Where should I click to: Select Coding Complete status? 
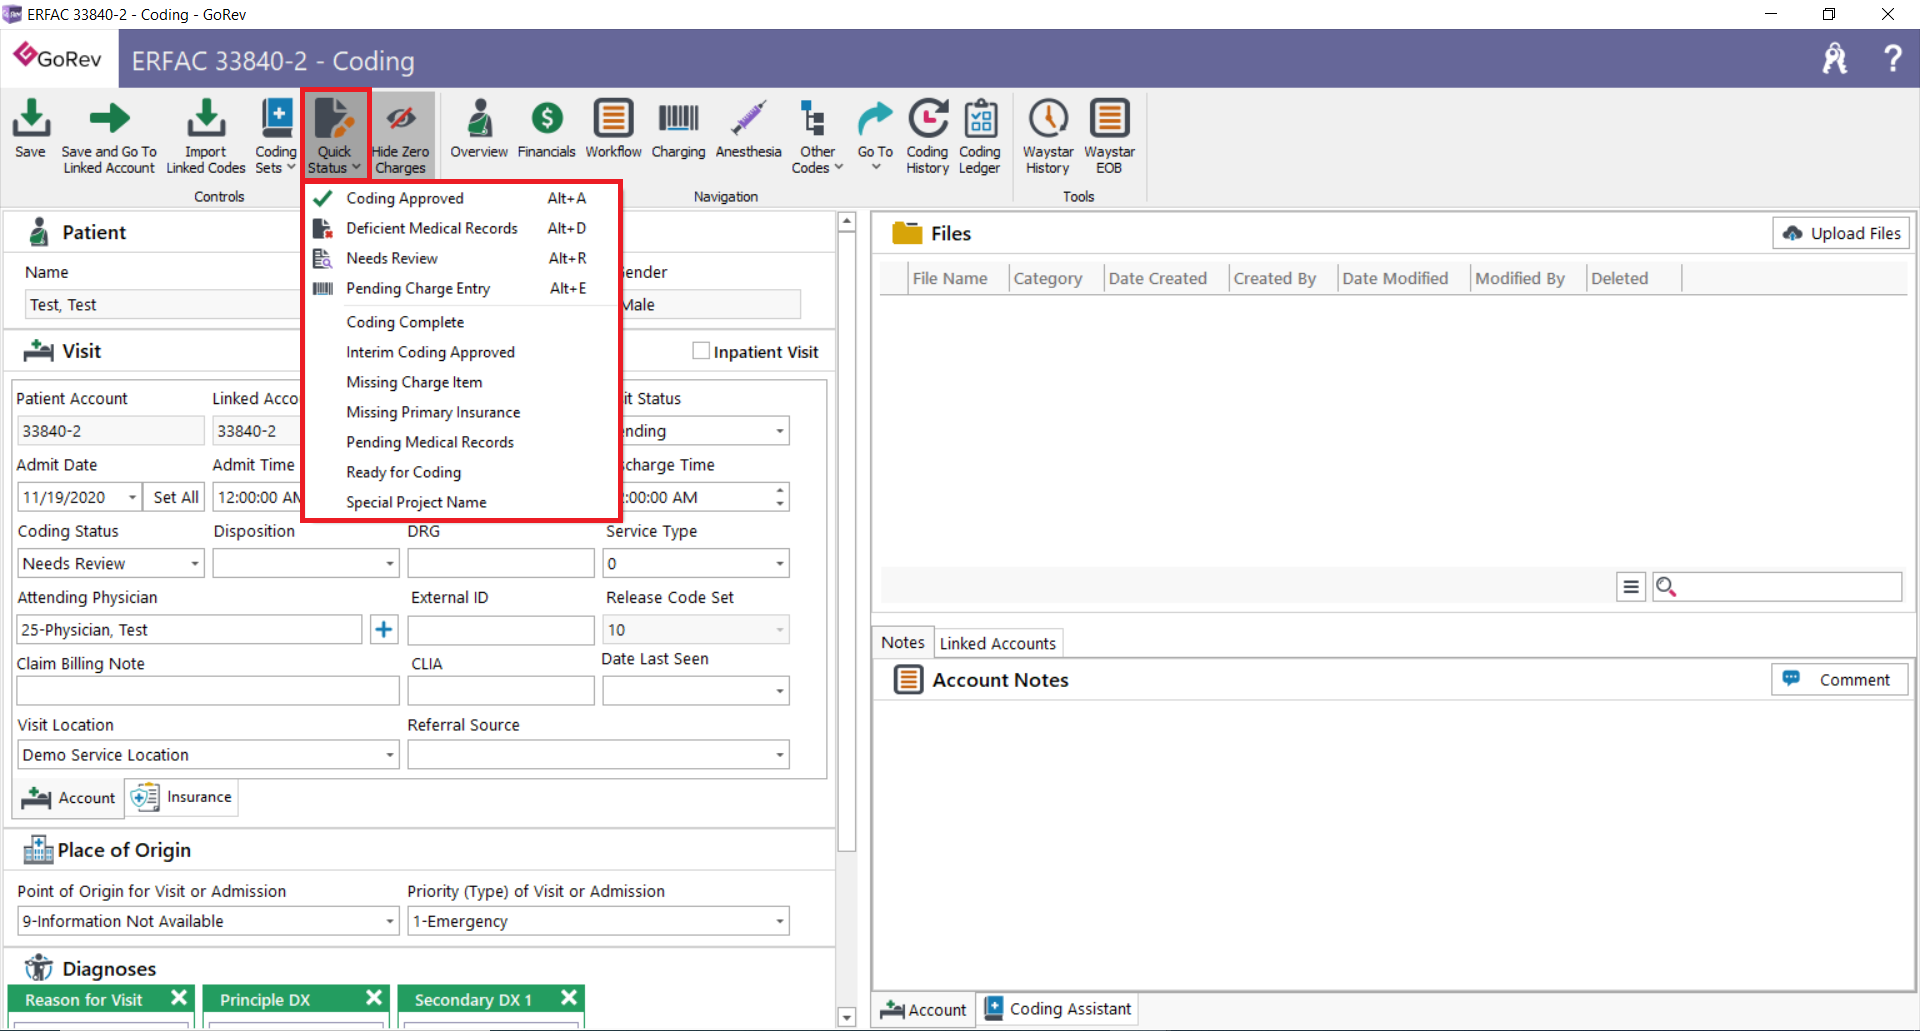click(461, 322)
